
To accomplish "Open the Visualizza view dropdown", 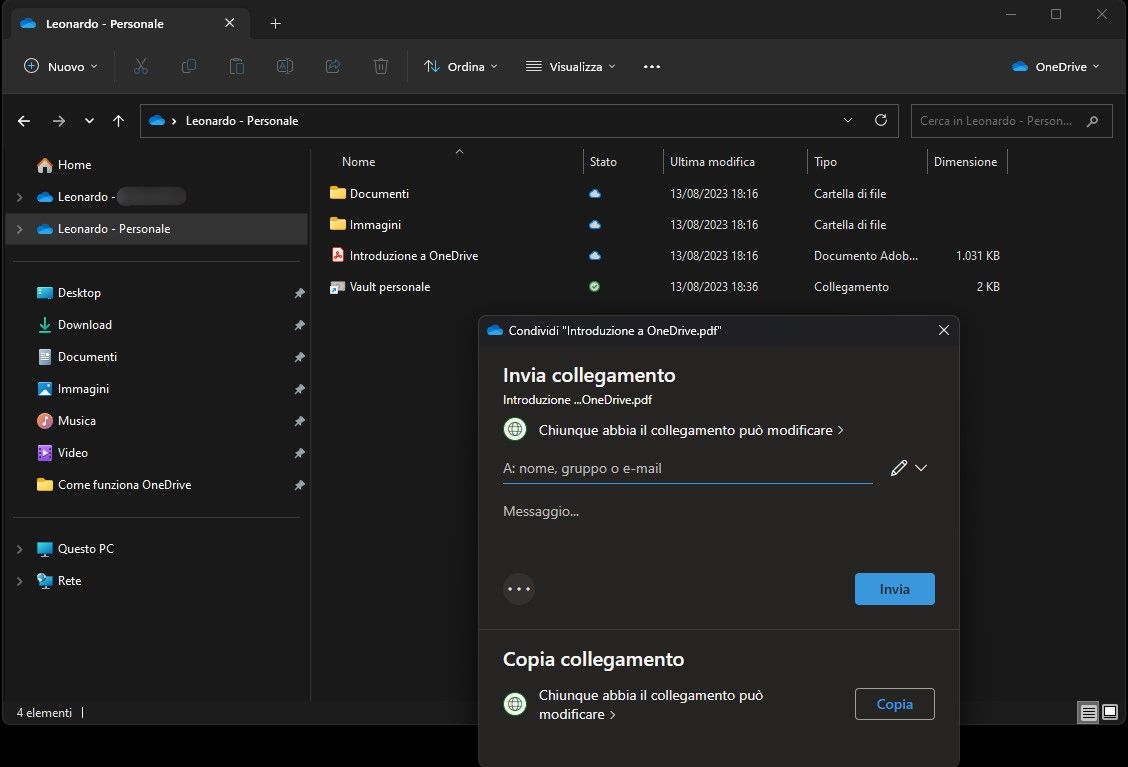I will pos(570,66).
